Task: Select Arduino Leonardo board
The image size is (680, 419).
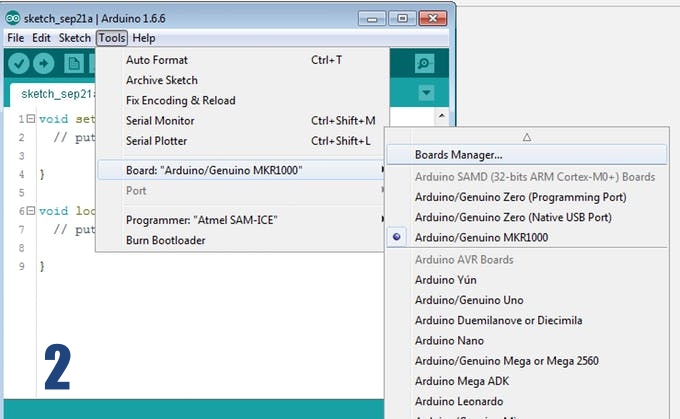Action: 526,401
